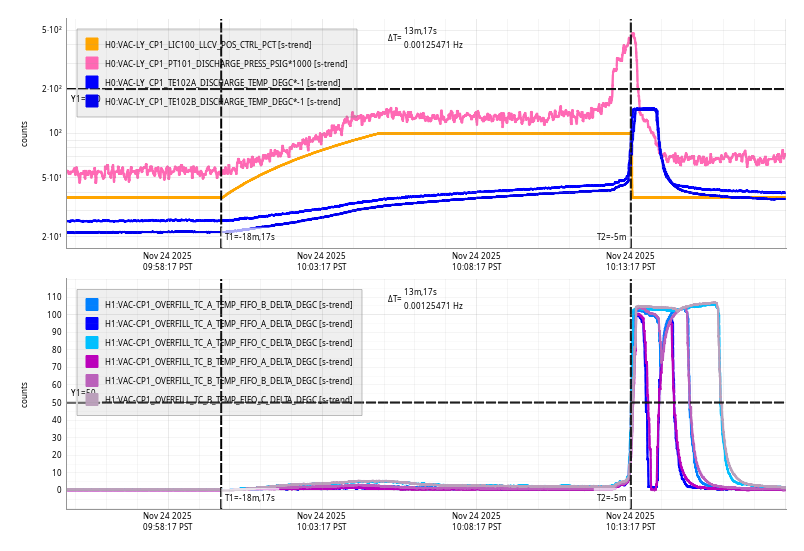Click the magenta TC_B_TEMP_FIFO_A legend swatch
Image resolution: width=804 pixels, height=551 pixels.
click(92, 361)
